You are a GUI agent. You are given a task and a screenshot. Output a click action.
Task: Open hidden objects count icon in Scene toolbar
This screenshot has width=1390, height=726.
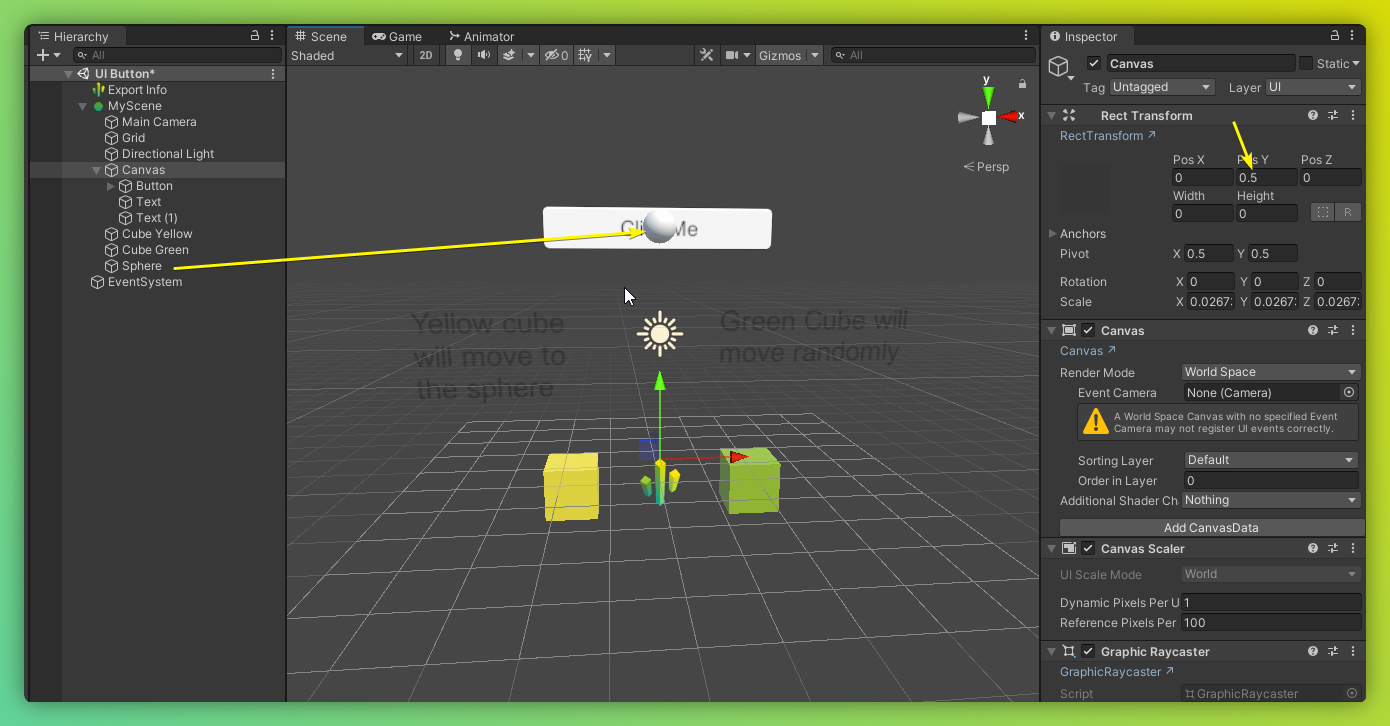(x=552, y=55)
